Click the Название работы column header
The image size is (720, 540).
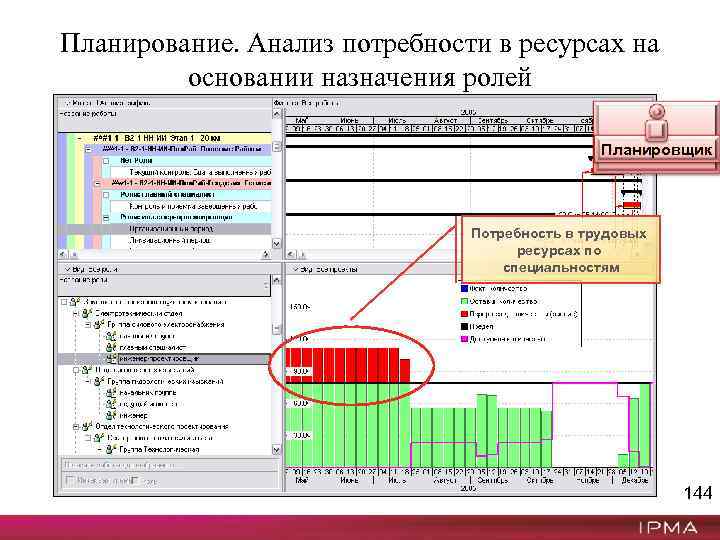coord(164,121)
